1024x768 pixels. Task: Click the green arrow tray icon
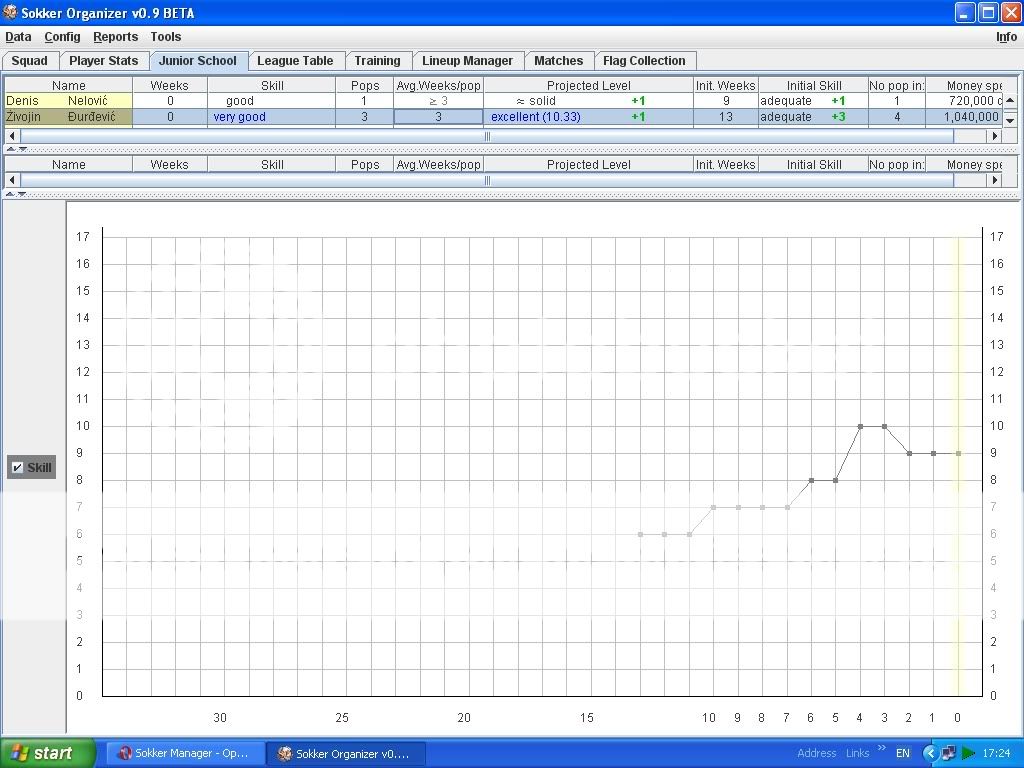click(x=968, y=753)
